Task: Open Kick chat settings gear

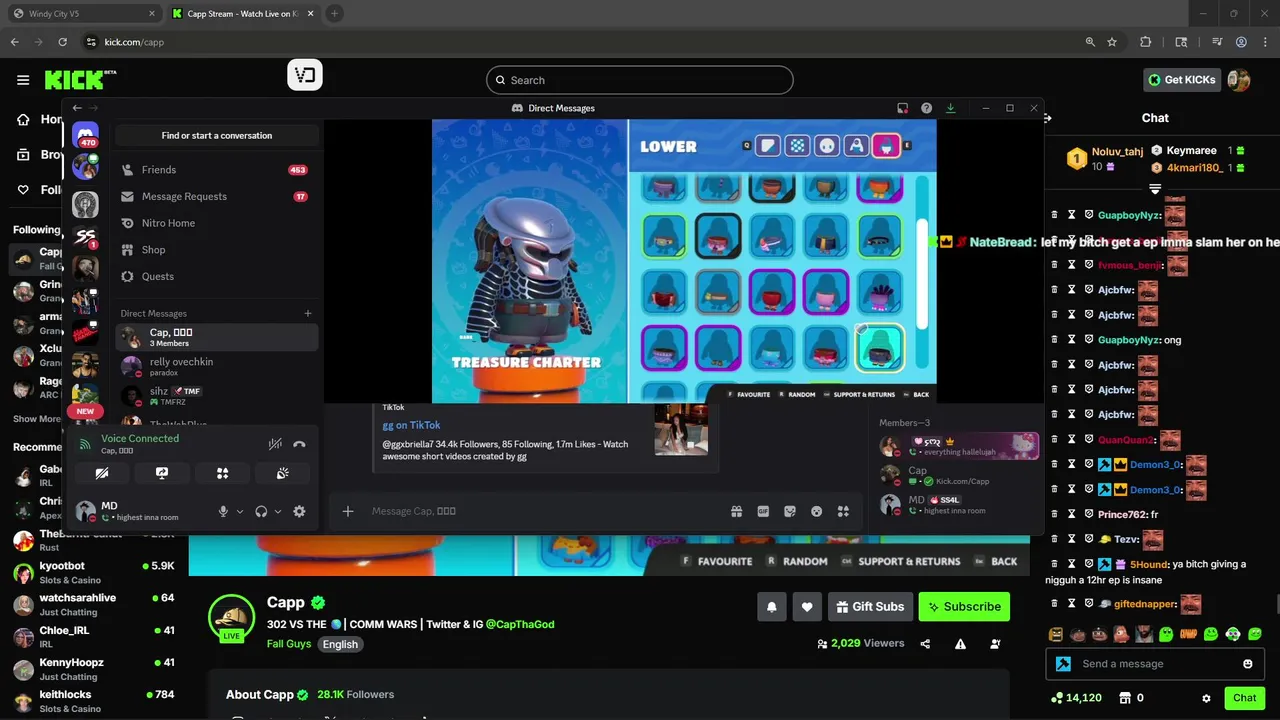Action: (1206, 698)
